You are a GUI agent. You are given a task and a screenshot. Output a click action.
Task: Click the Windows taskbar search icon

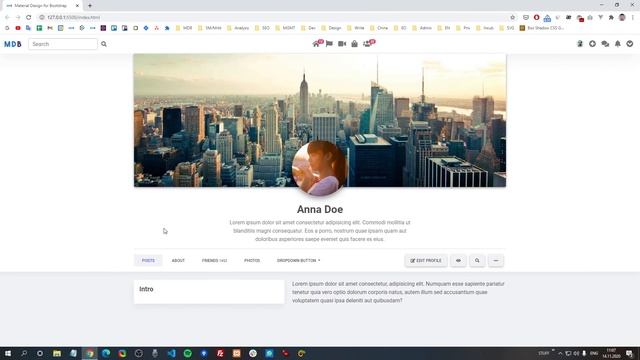click(x=24, y=353)
